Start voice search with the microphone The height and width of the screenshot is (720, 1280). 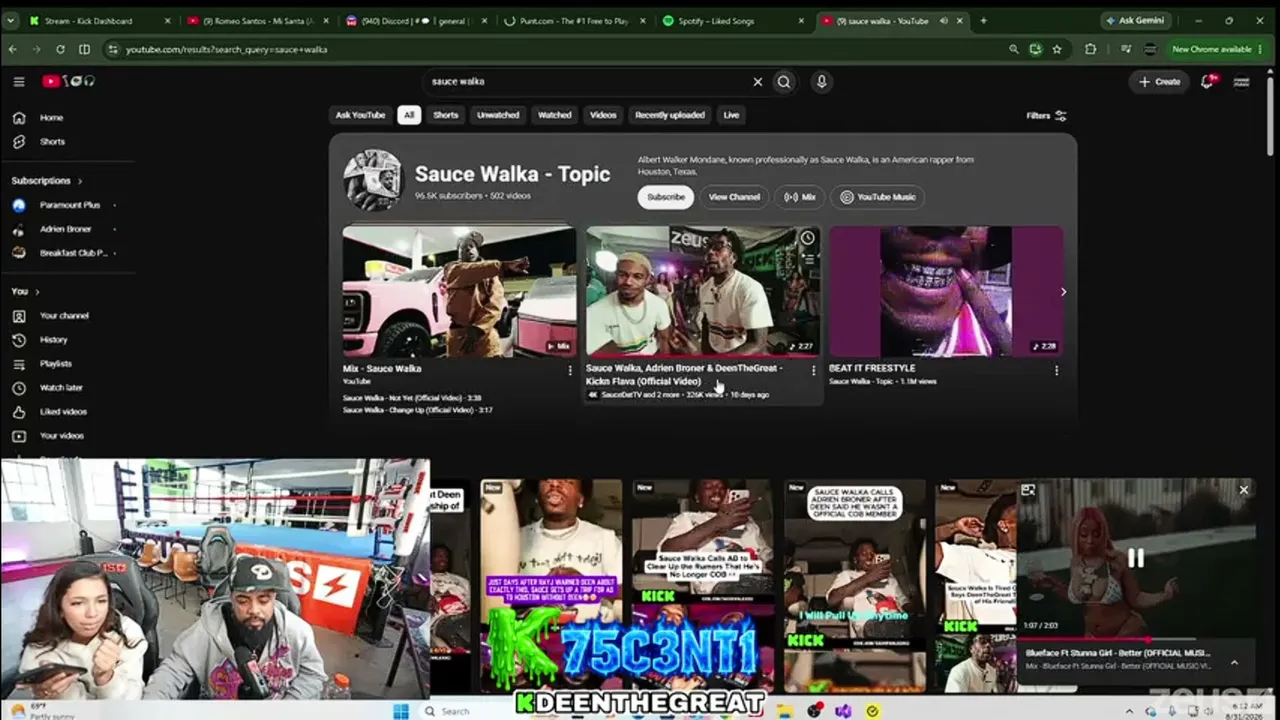(821, 82)
